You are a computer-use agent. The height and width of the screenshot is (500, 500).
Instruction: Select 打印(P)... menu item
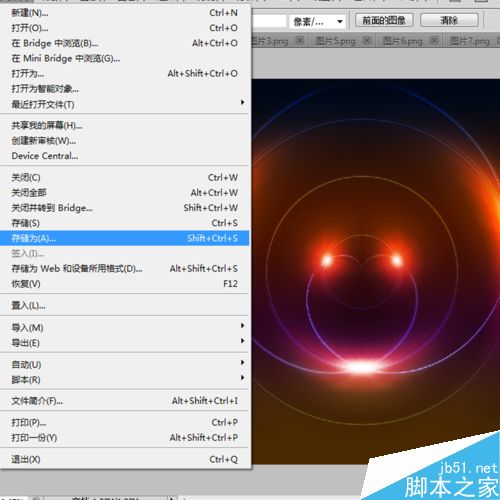click(125, 423)
